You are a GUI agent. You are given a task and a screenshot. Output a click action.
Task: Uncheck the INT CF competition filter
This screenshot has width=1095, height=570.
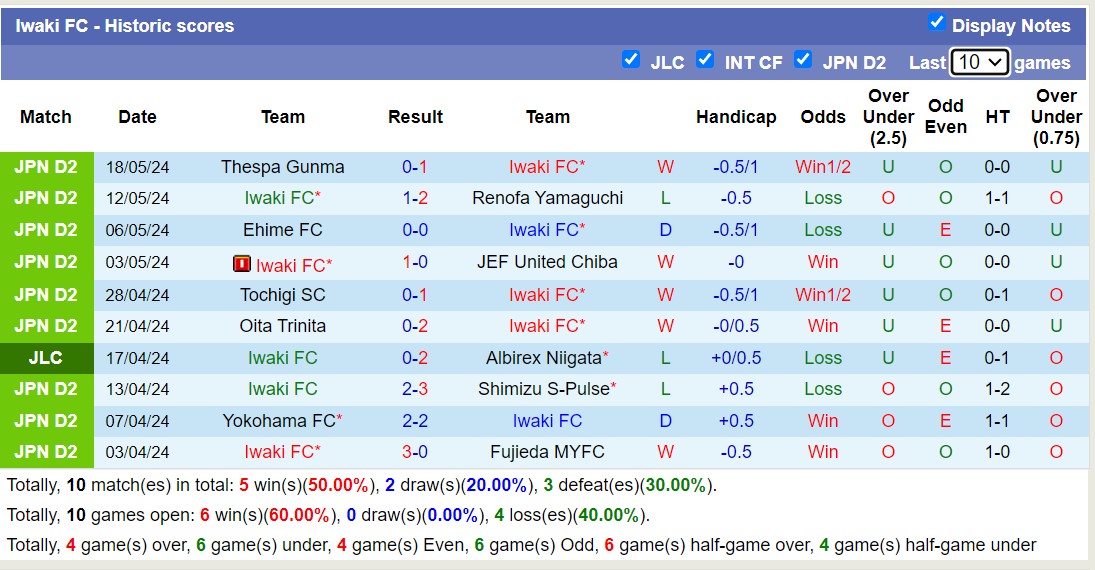[x=705, y=59]
